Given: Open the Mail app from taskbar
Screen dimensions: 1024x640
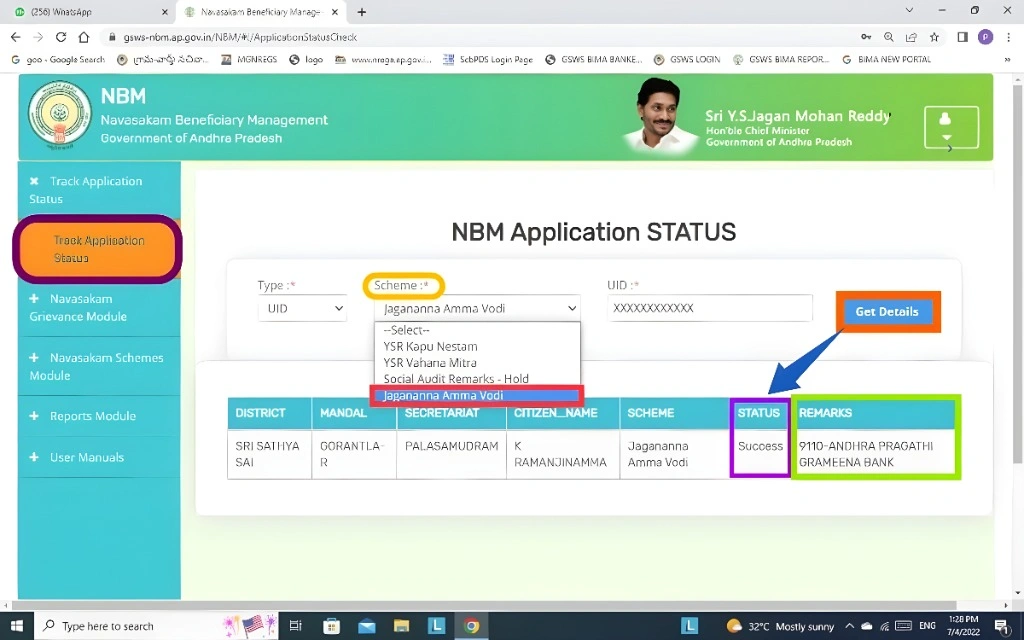Looking at the screenshot, I should pyautogui.click(x=366, y=626).
